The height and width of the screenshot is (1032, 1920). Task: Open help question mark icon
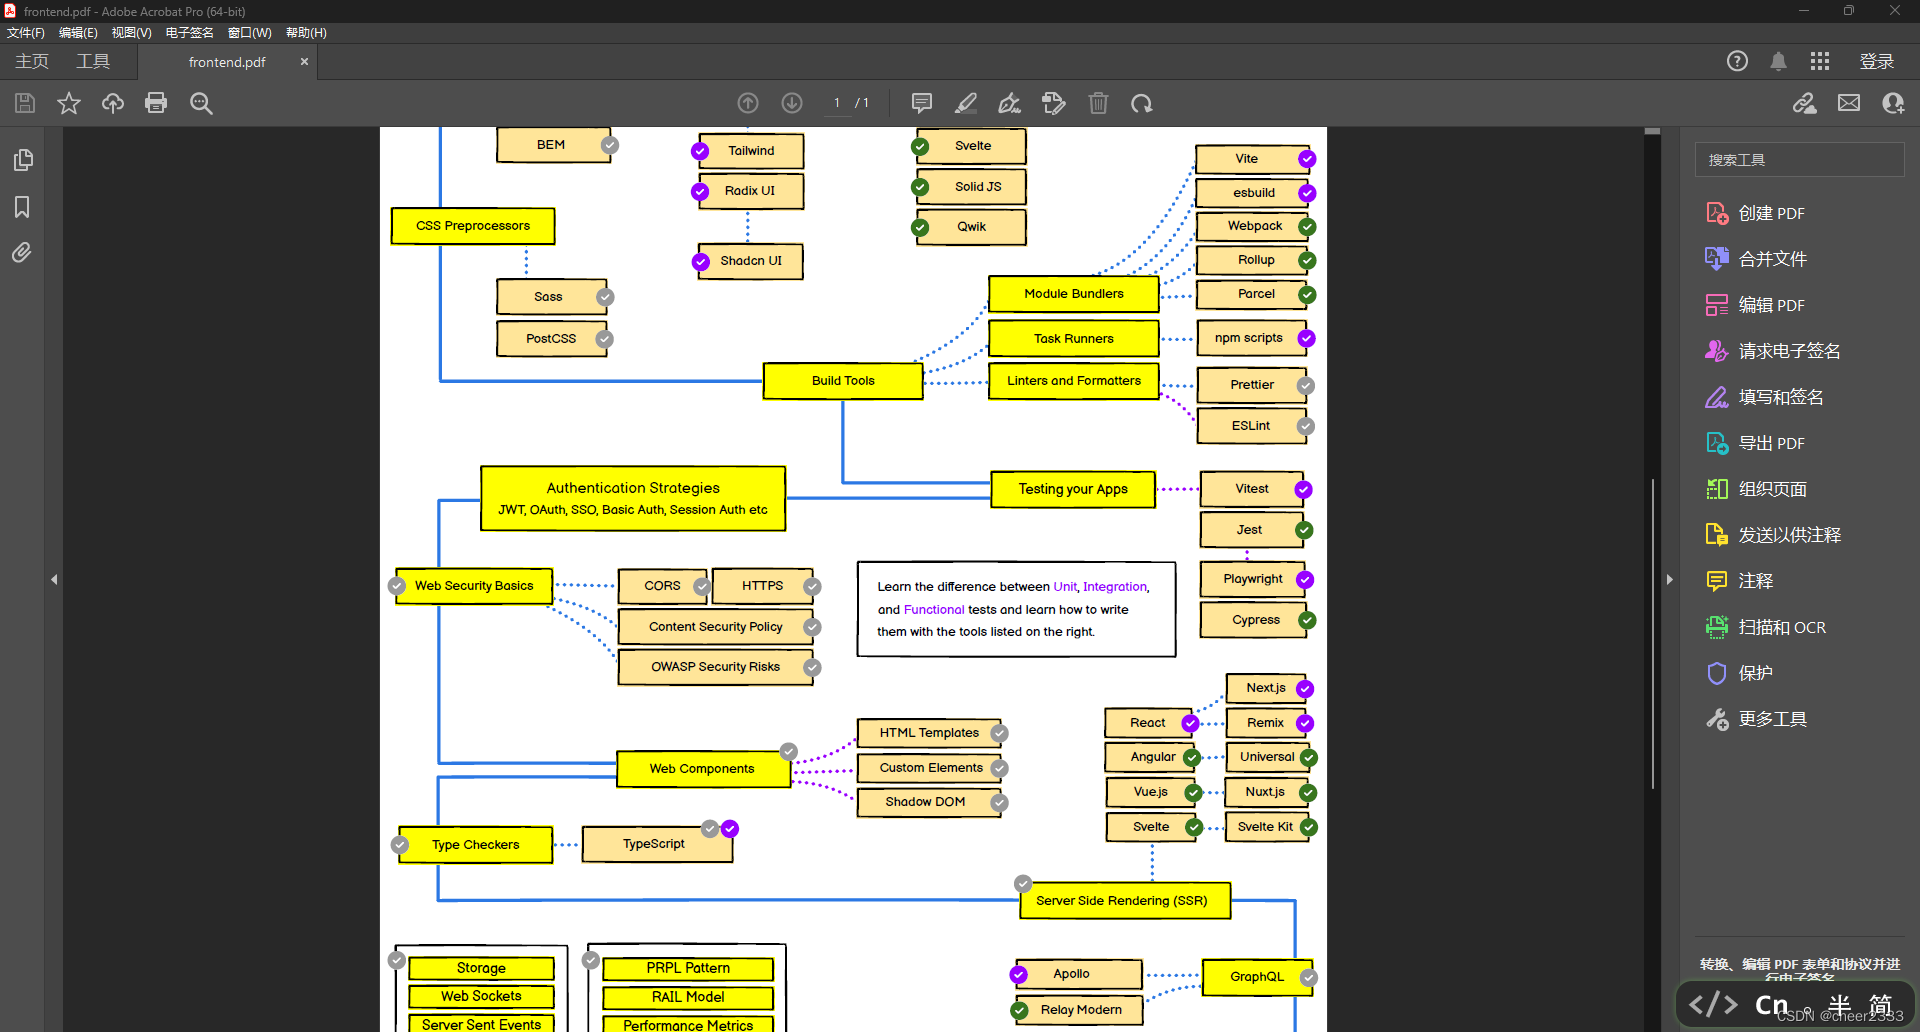(1738, 61)
